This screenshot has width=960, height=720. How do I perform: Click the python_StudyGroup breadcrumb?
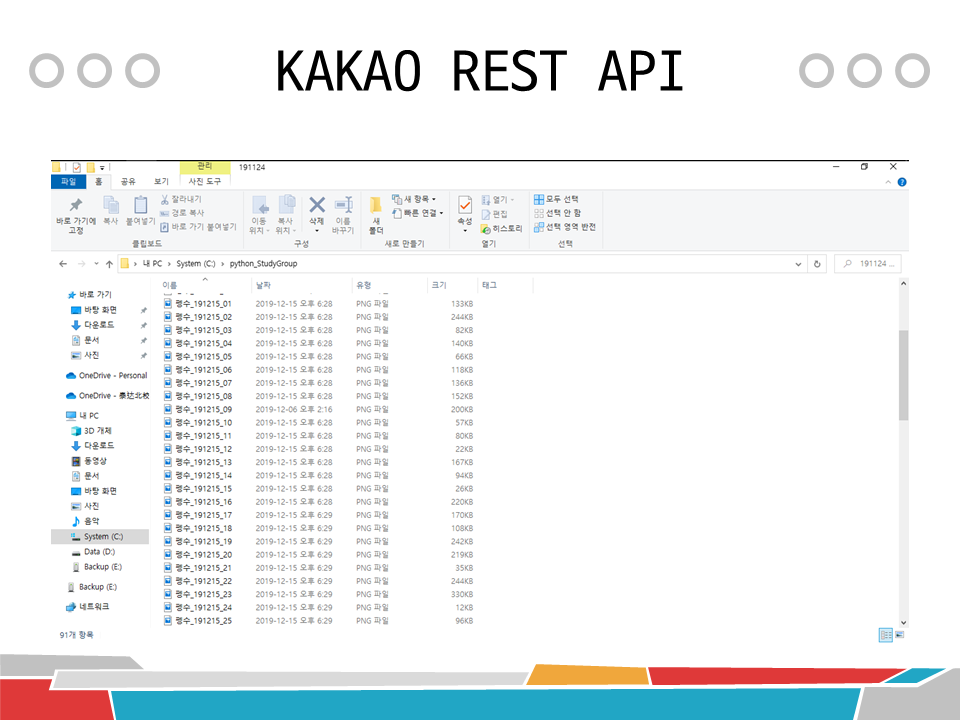(x=263, y=264)
